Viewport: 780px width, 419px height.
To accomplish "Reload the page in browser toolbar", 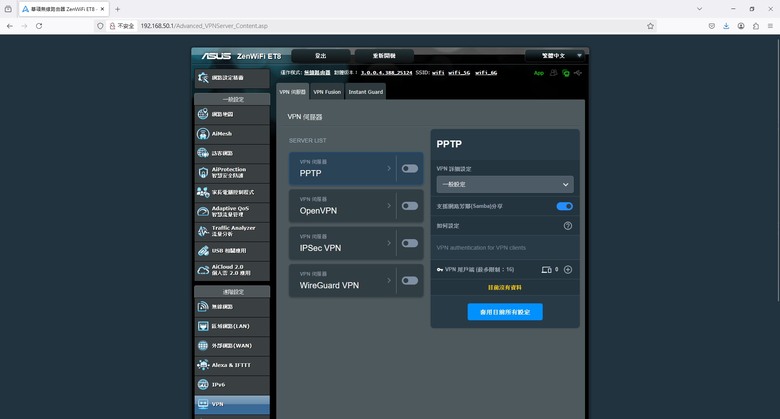I will click(39, 26).
